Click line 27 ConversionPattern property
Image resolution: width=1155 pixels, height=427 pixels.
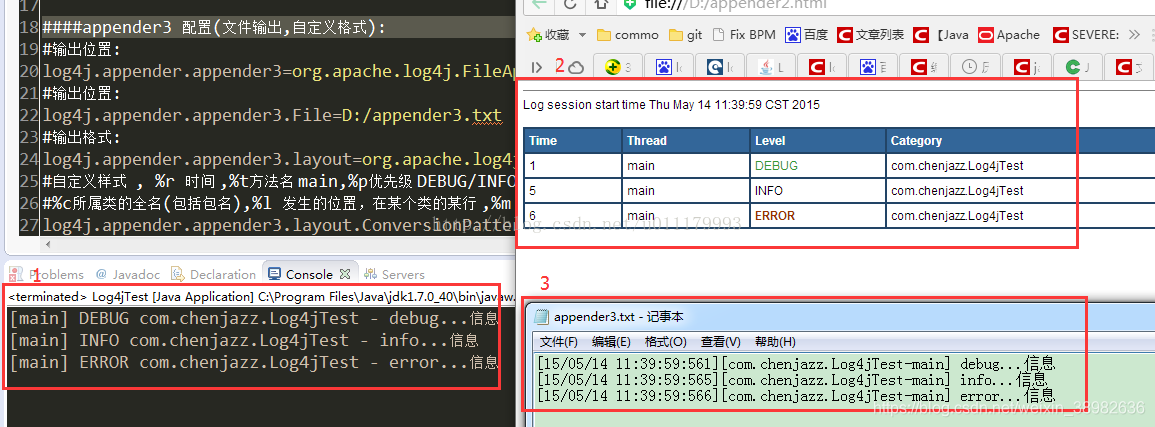pos(280,225)
